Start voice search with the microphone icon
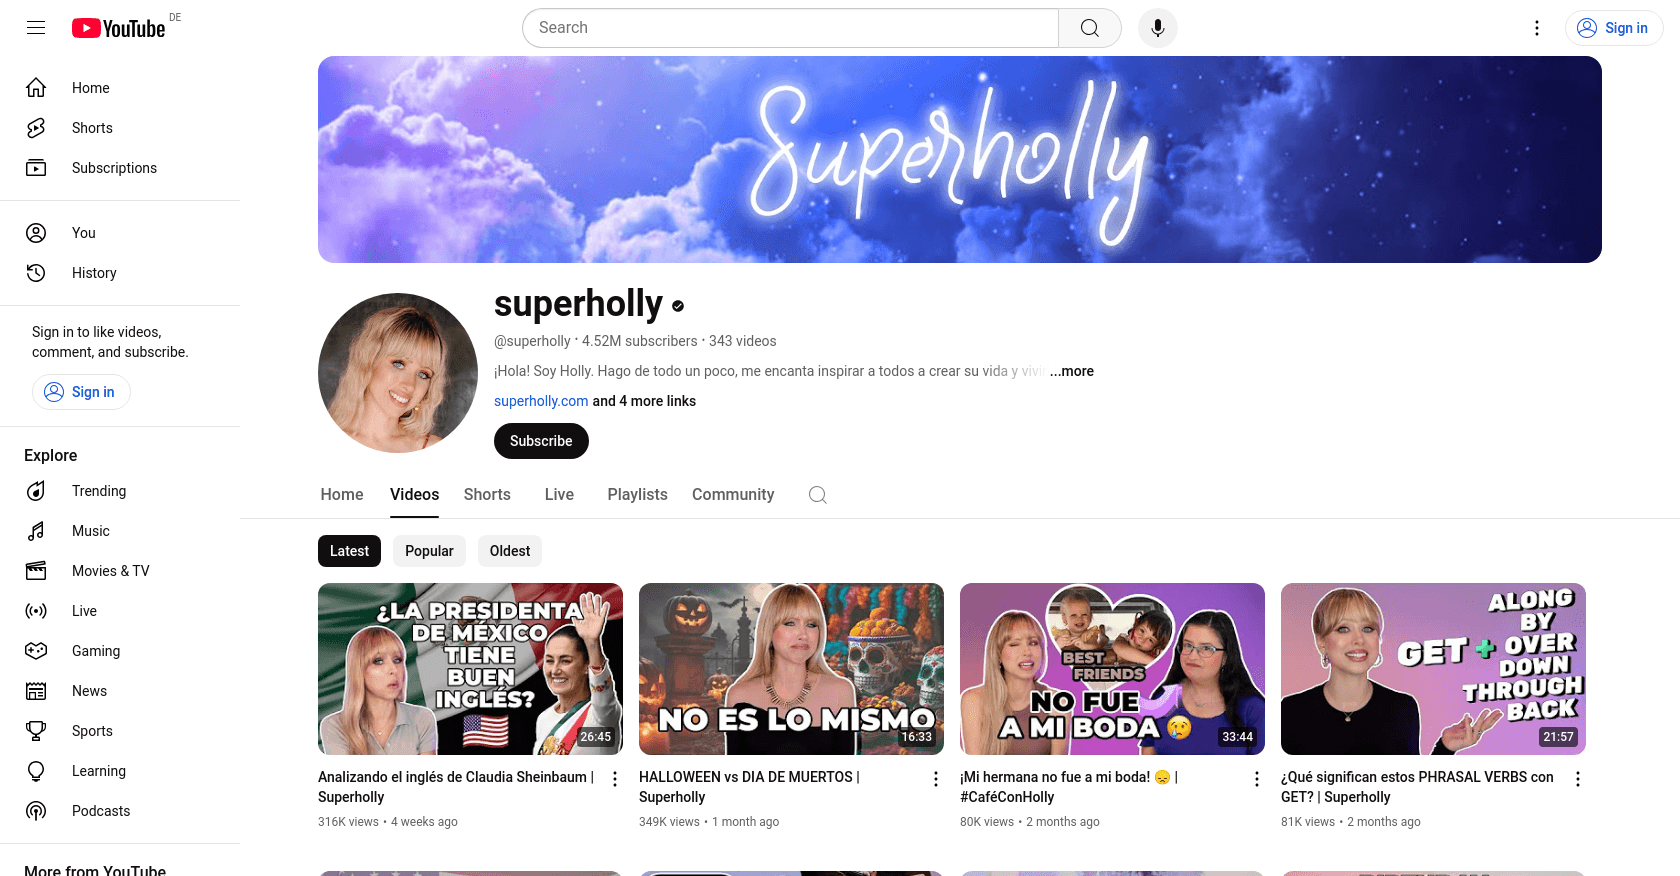Viewport: 1680px width, 876px height. pyautogui.click(x=1157, y=28)
